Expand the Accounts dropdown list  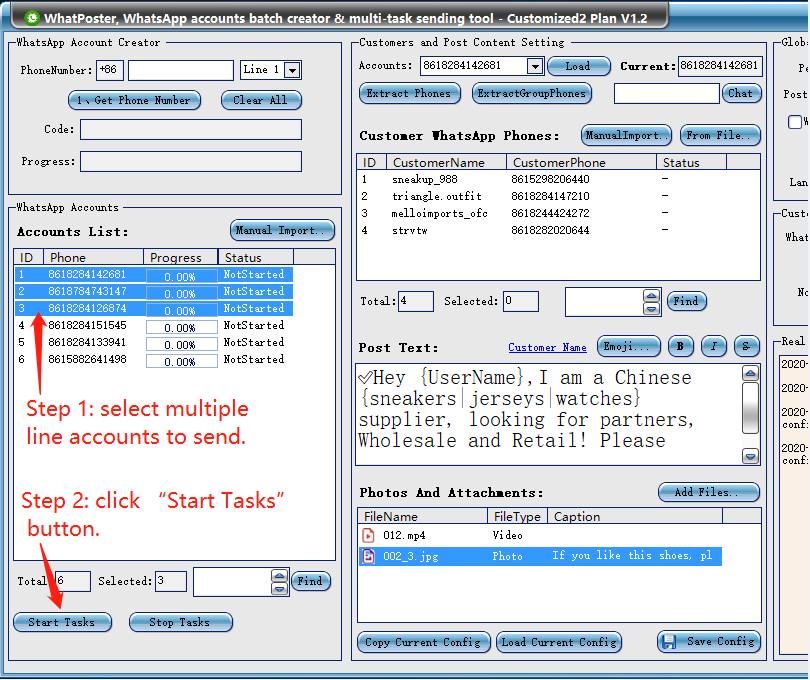pyautogui.click(x=535, y=66)
